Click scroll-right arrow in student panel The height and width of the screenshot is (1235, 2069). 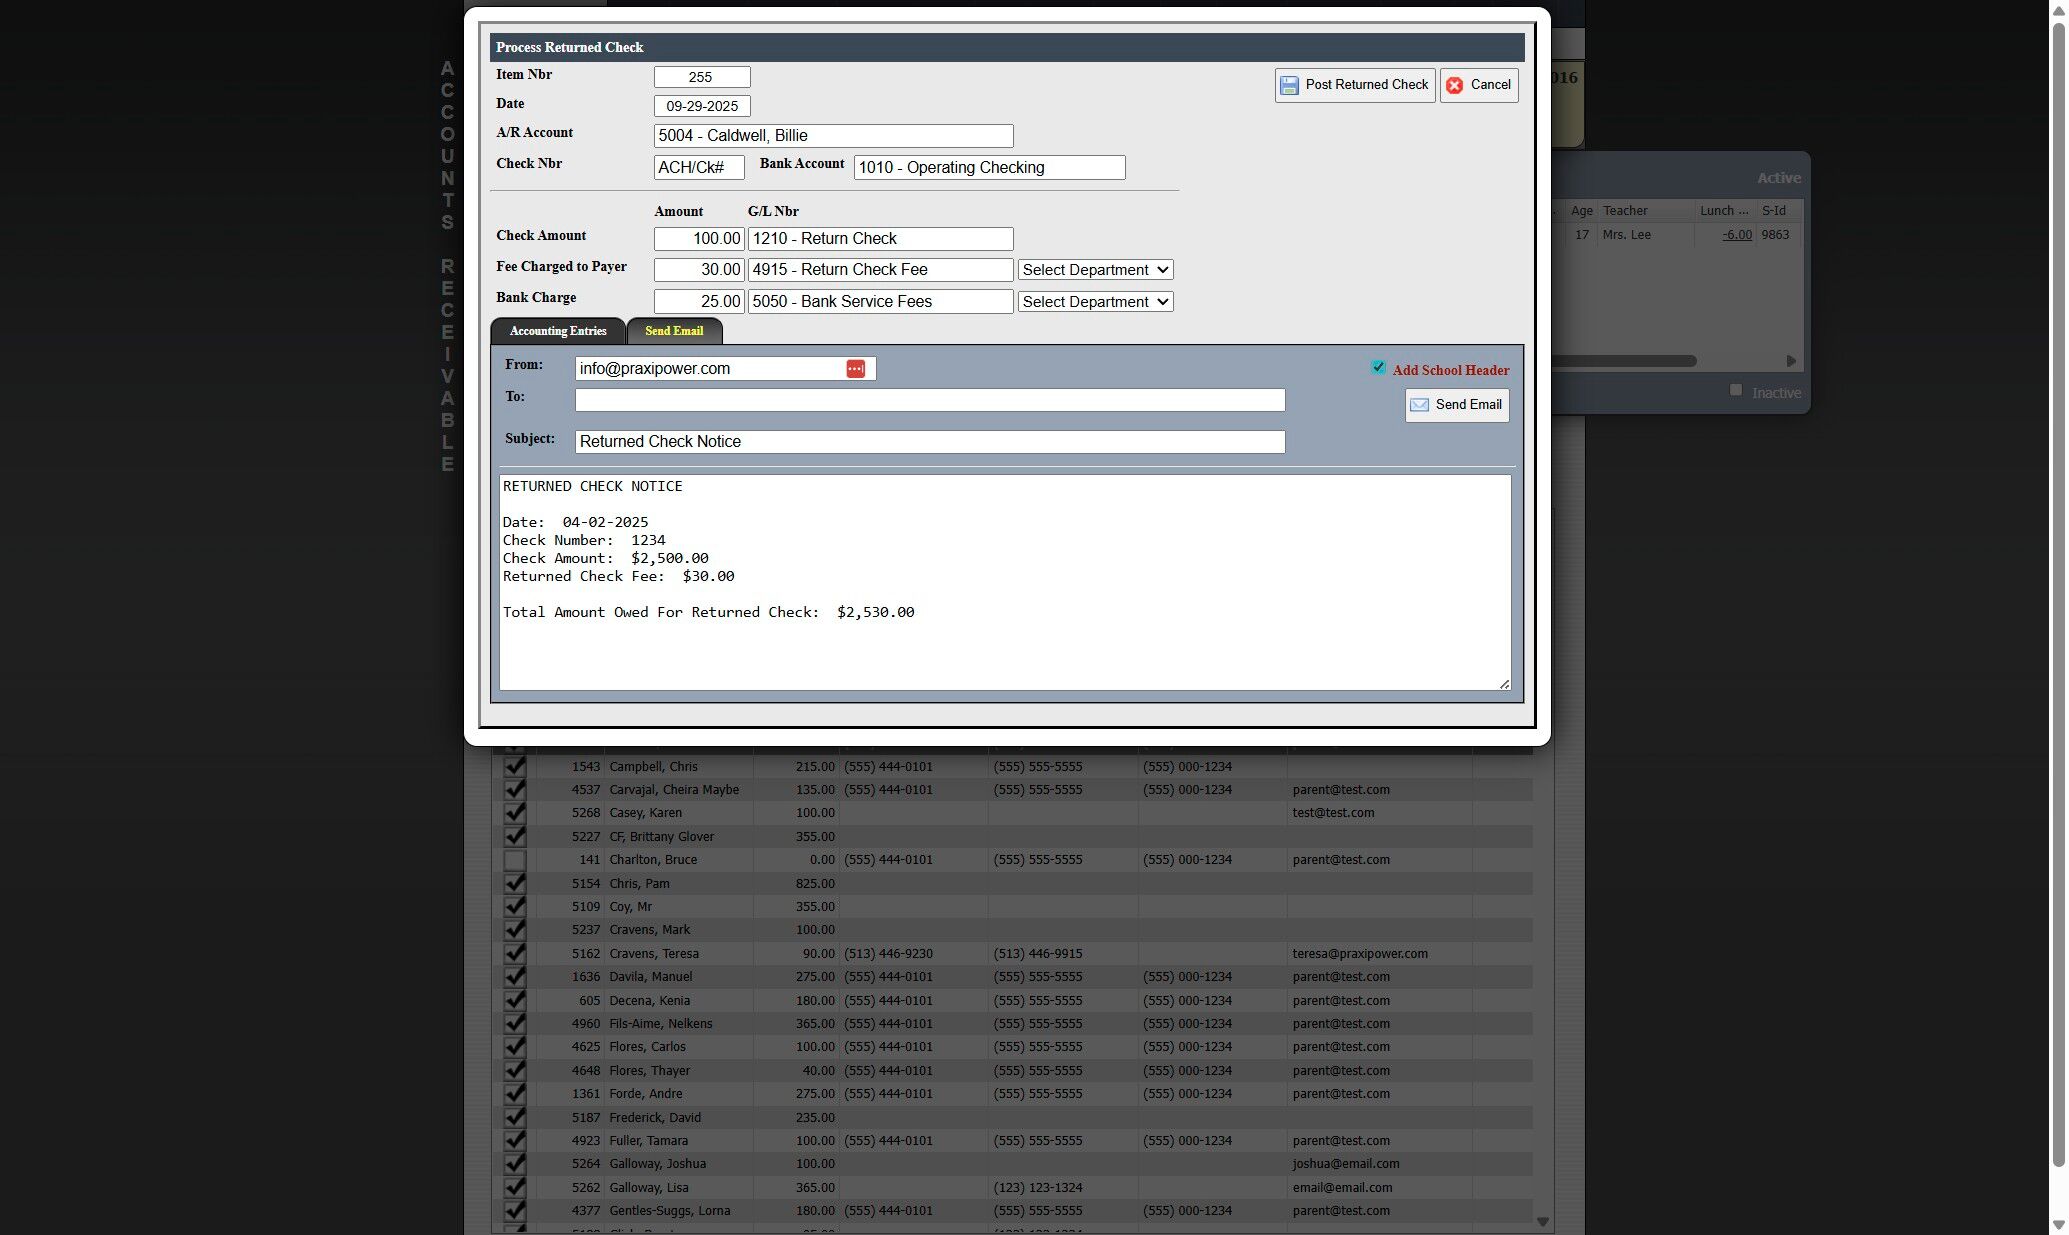pyautogui.click(x=1790, y=361)
